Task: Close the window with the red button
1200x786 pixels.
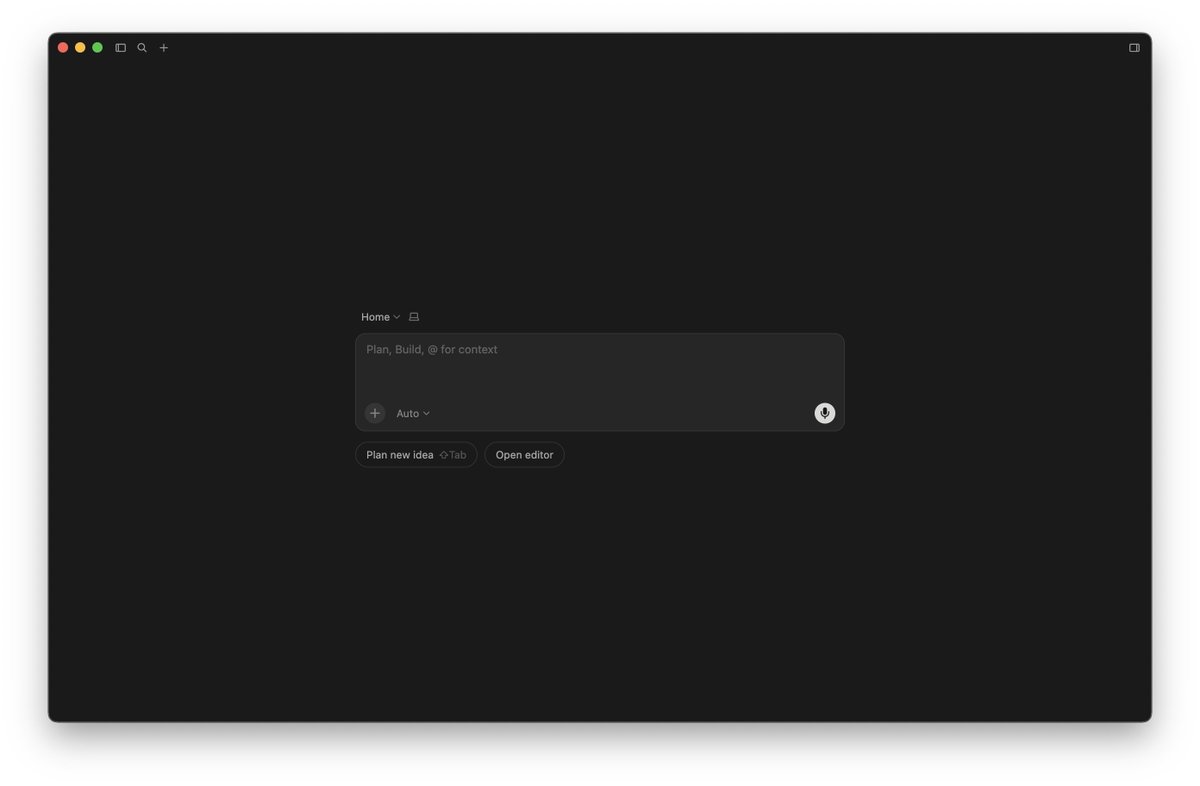Action: 63,48
